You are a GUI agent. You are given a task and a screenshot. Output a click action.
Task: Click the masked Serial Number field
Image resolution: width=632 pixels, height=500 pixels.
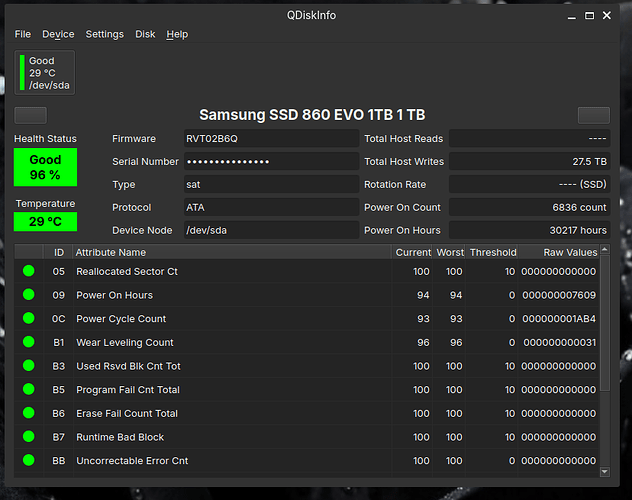pos(271,162)
